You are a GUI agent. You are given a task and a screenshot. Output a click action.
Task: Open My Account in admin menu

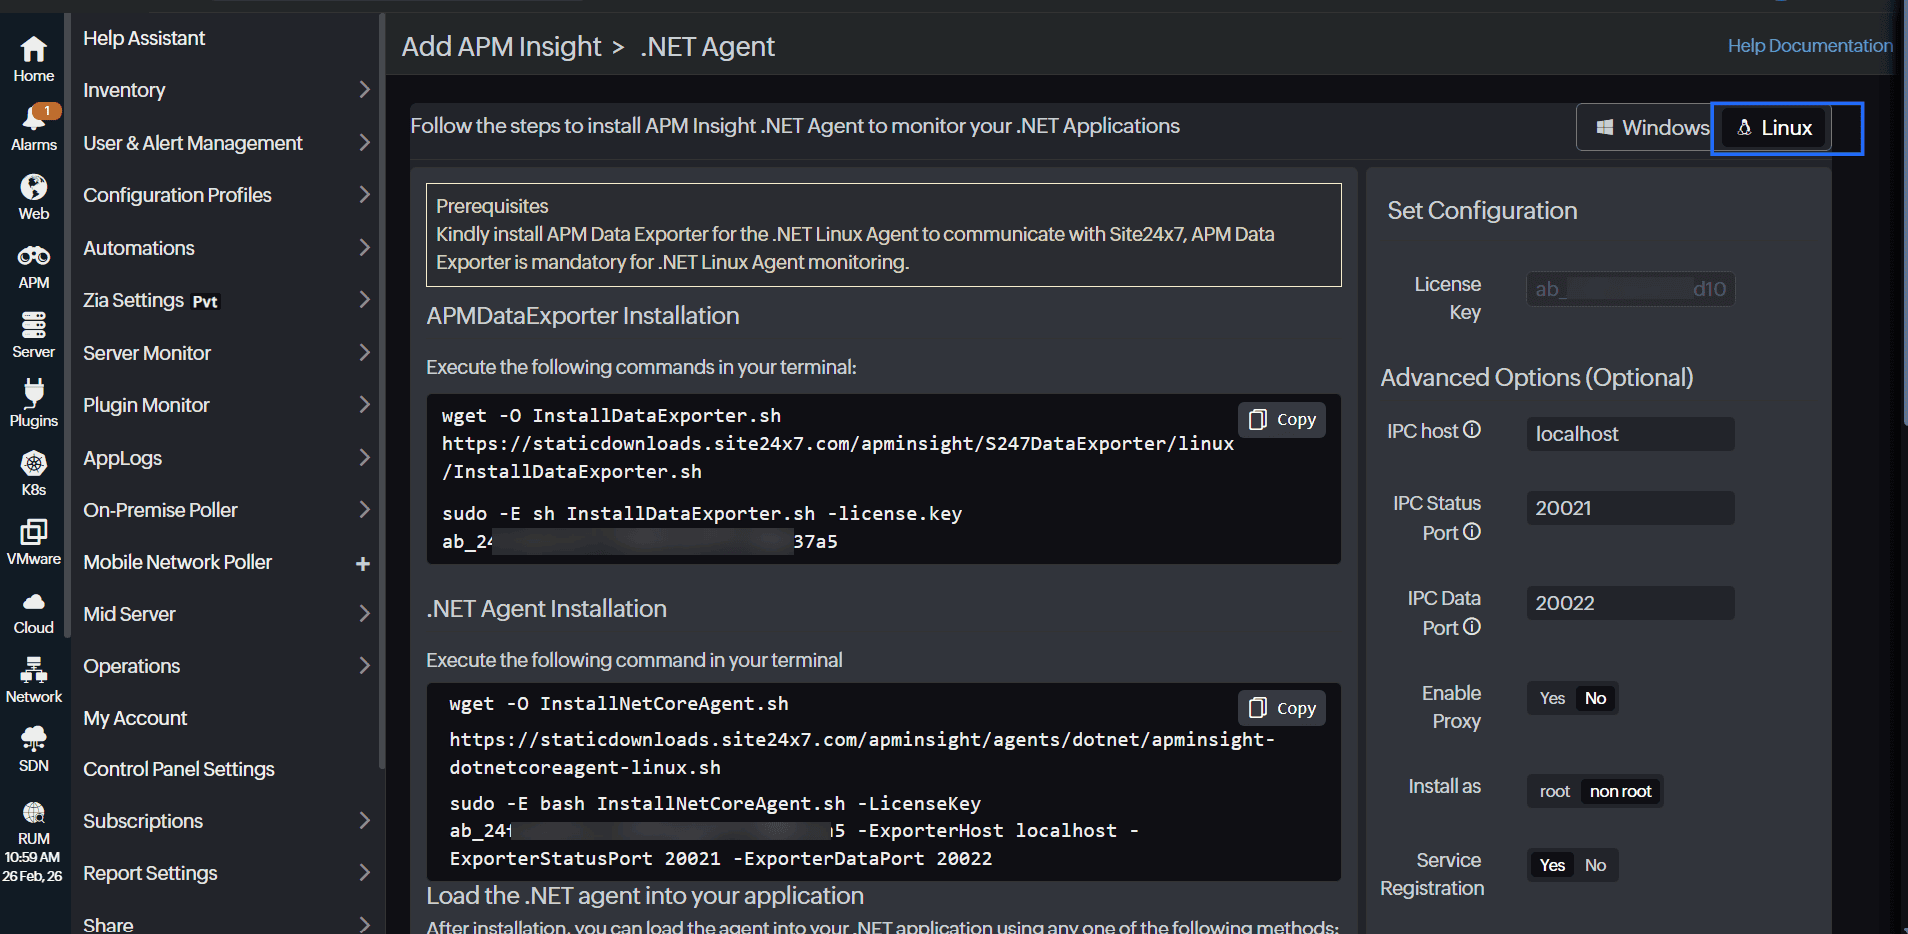tap(135, 718)
